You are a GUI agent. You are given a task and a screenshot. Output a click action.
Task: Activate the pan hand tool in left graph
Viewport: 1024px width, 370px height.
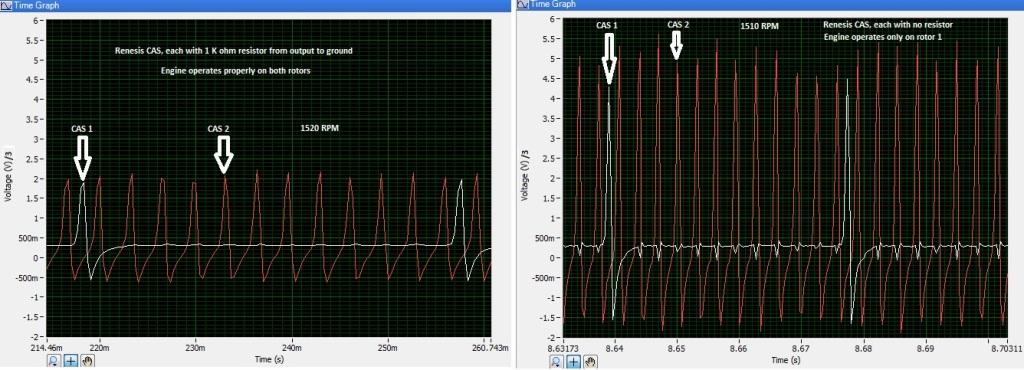click(x=88, y=360)
